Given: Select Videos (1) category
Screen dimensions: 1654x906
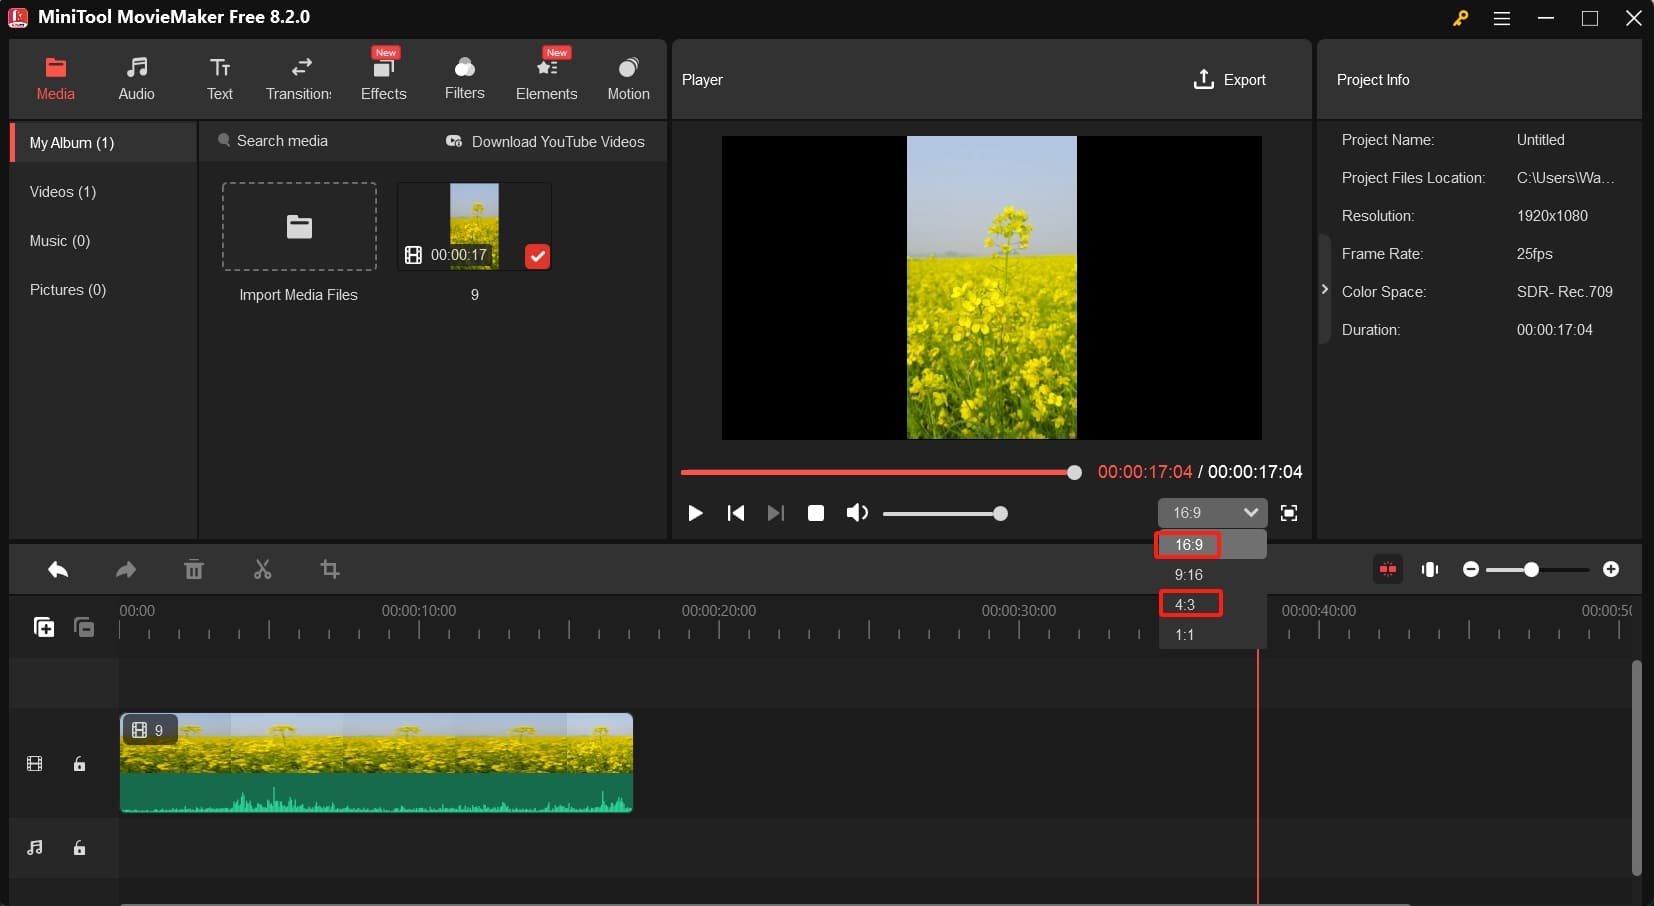Looking at the screenshot, I should pyautogui.click(x=63, y=192).
